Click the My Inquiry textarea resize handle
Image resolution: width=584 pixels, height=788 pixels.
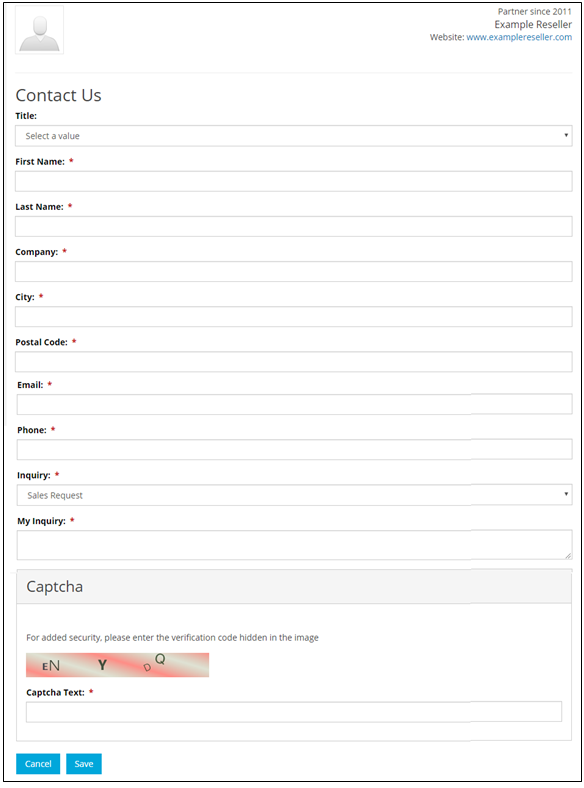pyautogui.click(x=568, y=555)
